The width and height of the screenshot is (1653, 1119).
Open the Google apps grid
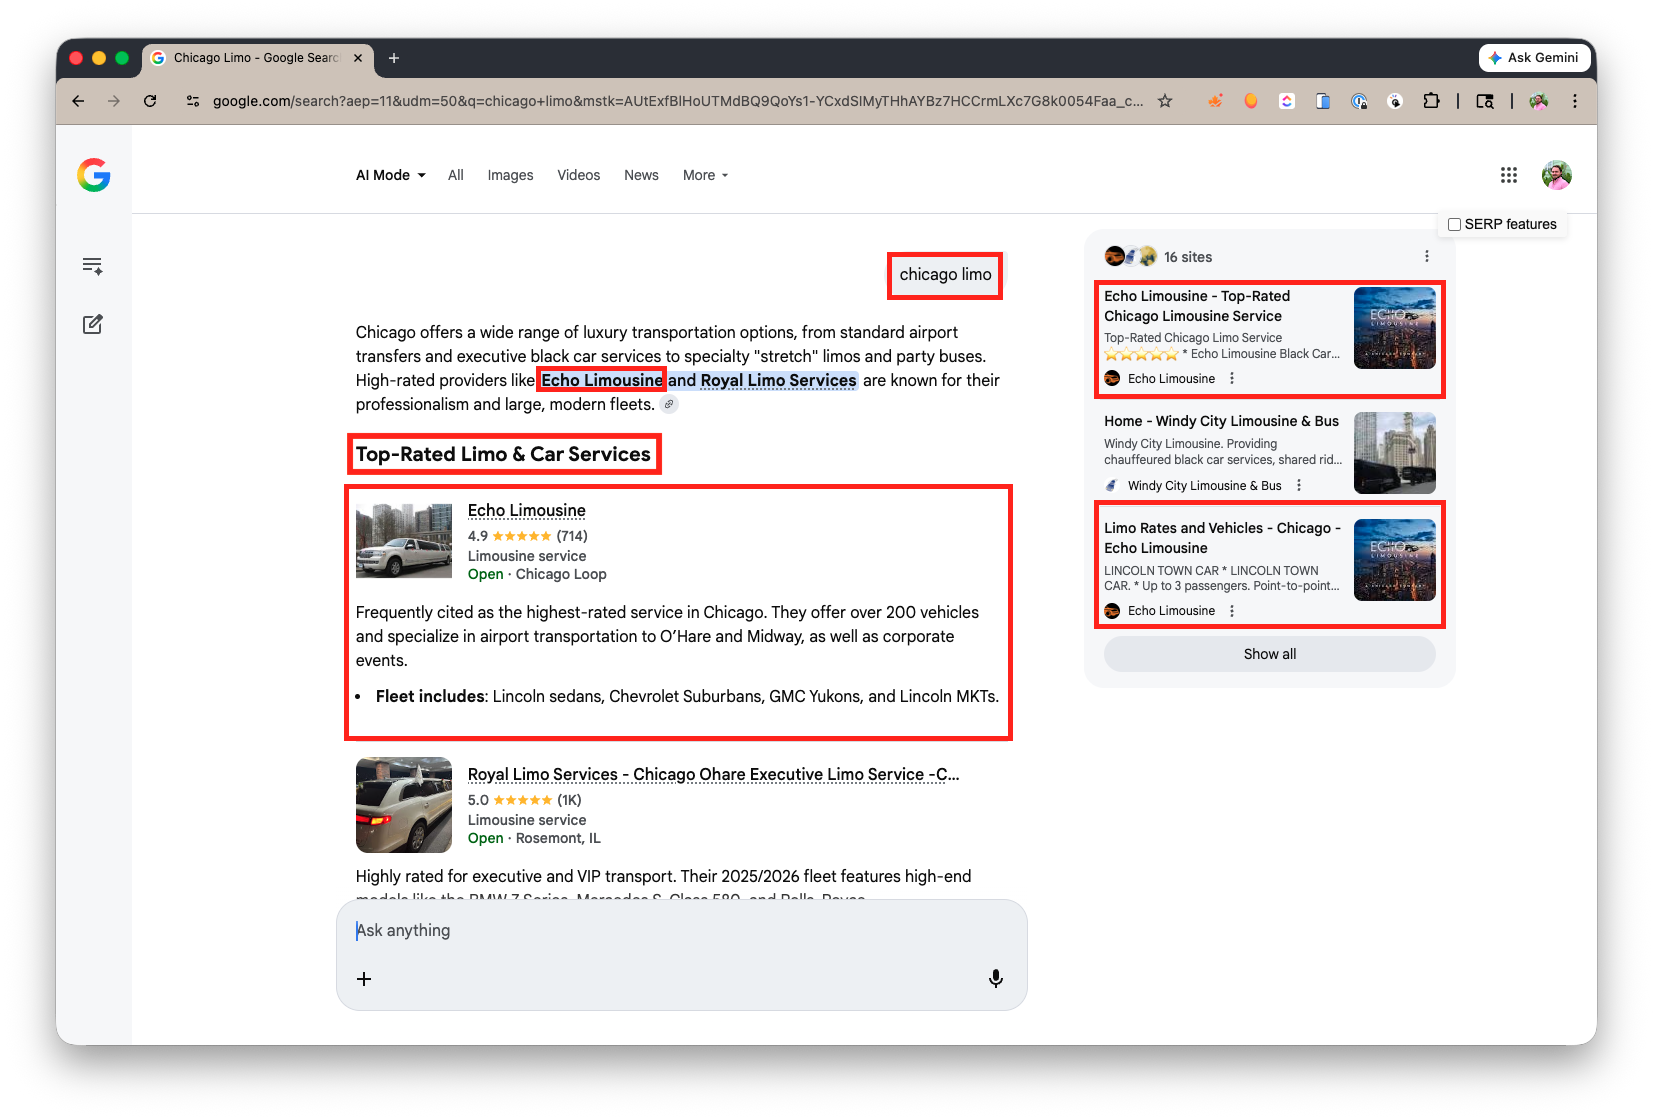click(x=1508, y=175)
